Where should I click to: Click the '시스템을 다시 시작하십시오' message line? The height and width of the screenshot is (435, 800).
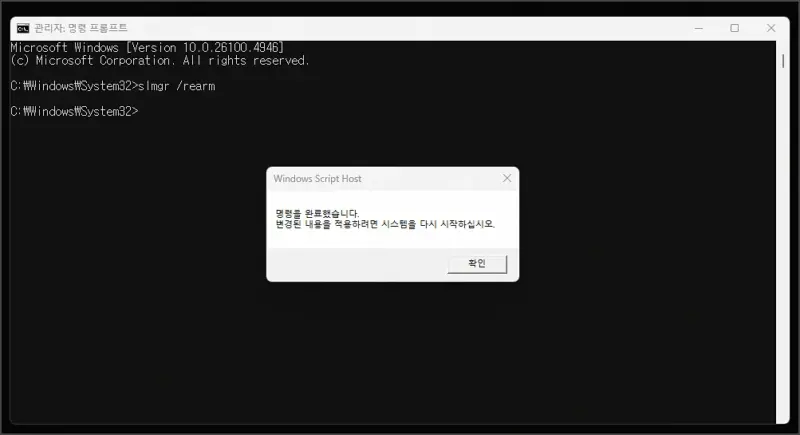(385, 224)
